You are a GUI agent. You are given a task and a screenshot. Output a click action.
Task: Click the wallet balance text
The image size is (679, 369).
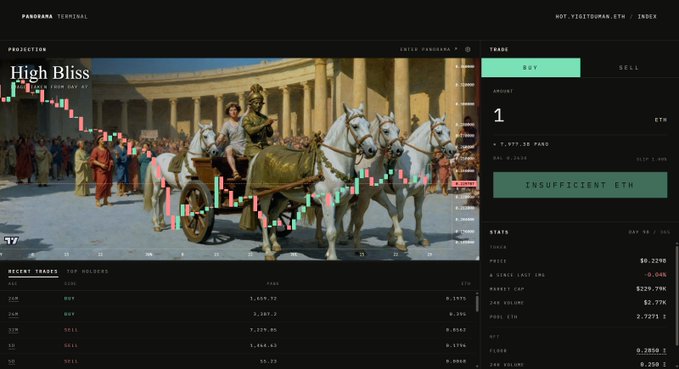tap(510, 158)
